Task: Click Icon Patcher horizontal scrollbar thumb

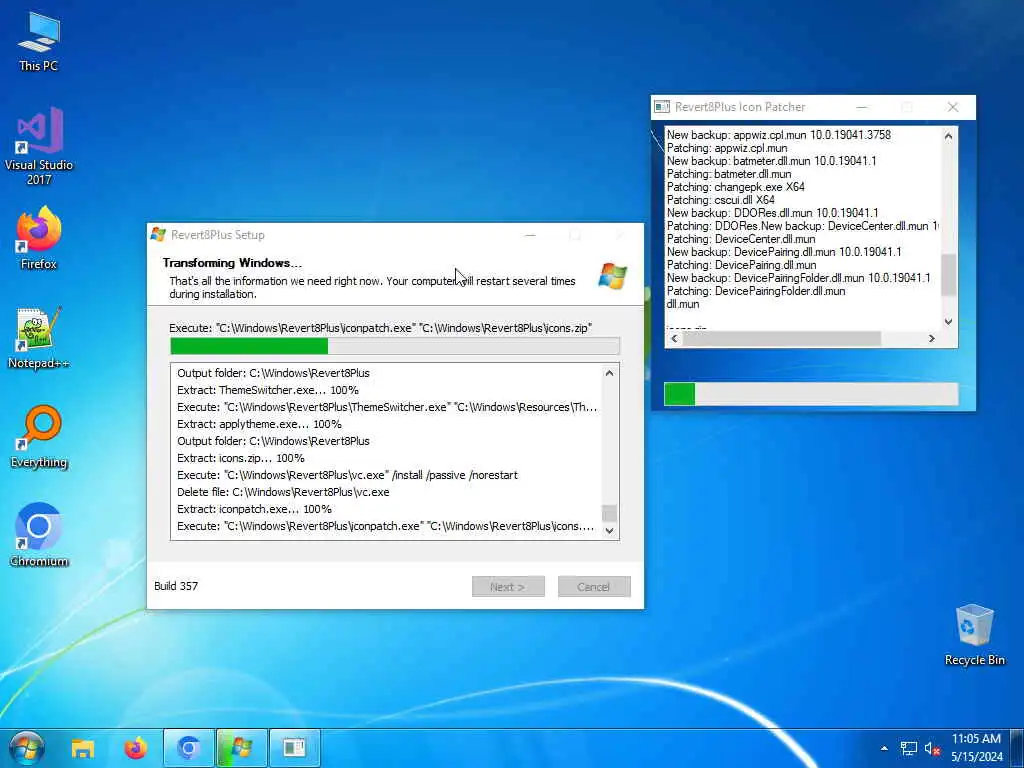Action: 782,338
